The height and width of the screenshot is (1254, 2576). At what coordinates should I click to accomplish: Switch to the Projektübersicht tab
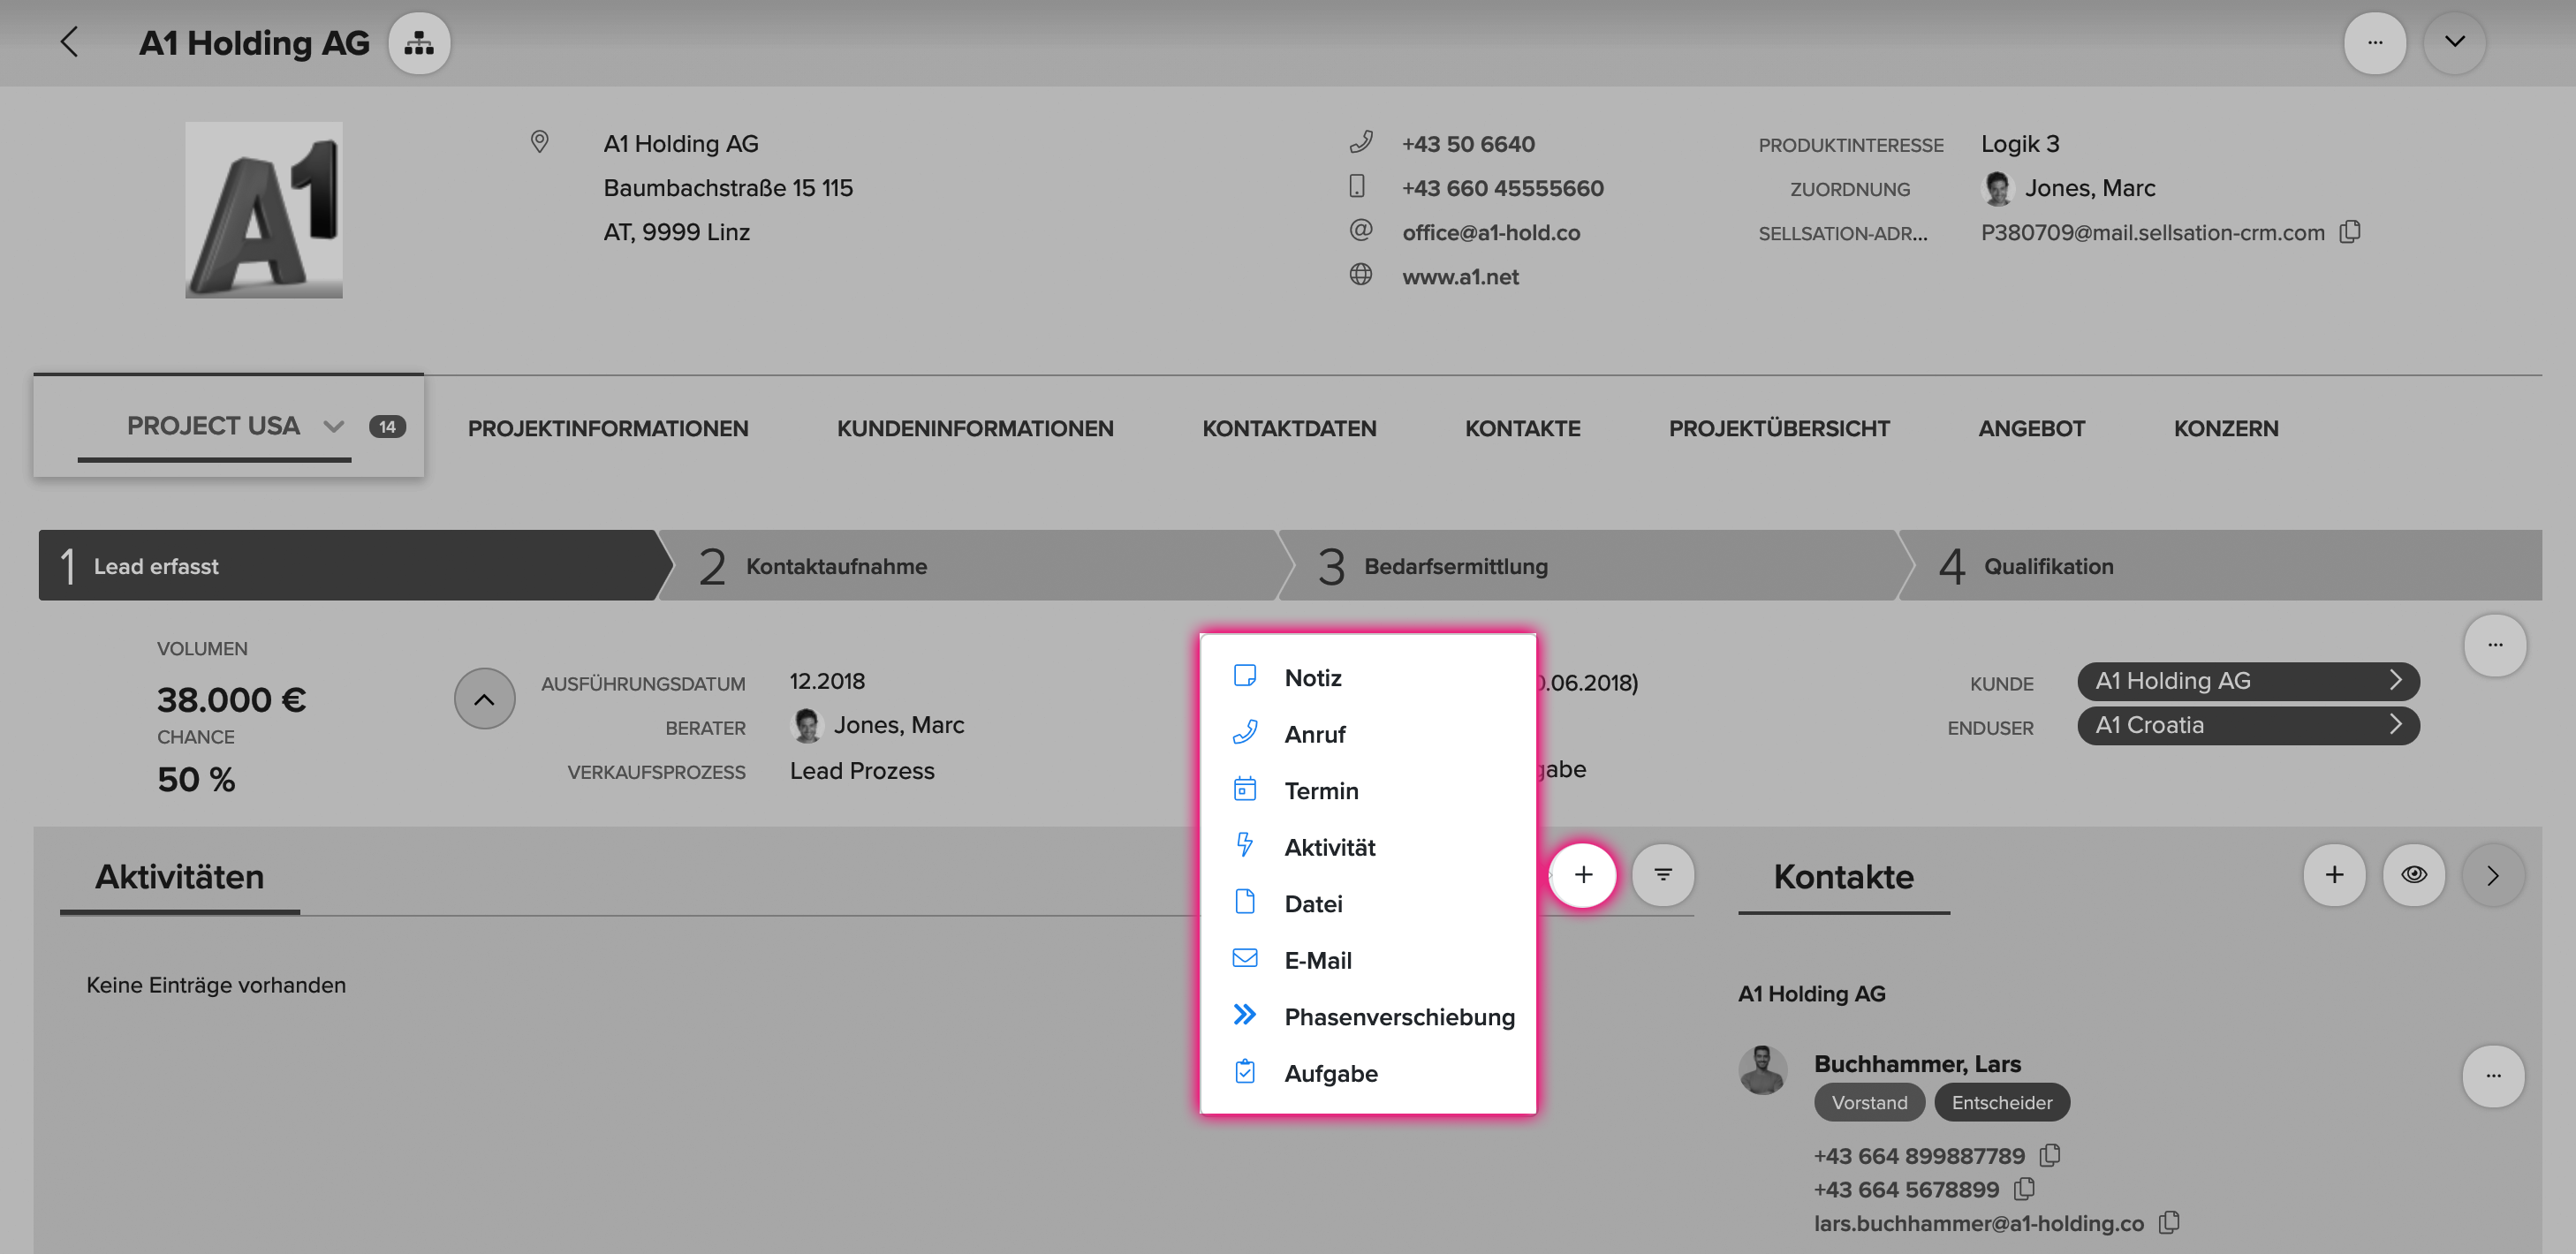tap(1779, 428)
